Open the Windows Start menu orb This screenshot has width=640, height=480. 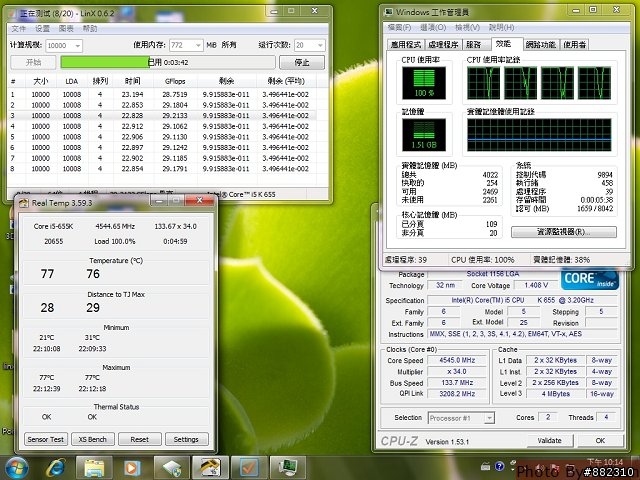tap(17, 467)
